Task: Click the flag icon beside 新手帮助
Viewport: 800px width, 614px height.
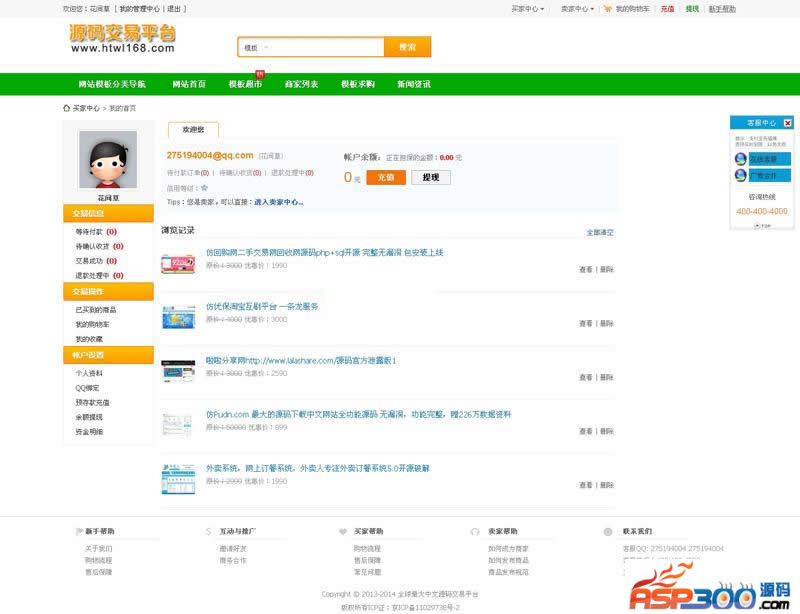Action: pos(79,531)
